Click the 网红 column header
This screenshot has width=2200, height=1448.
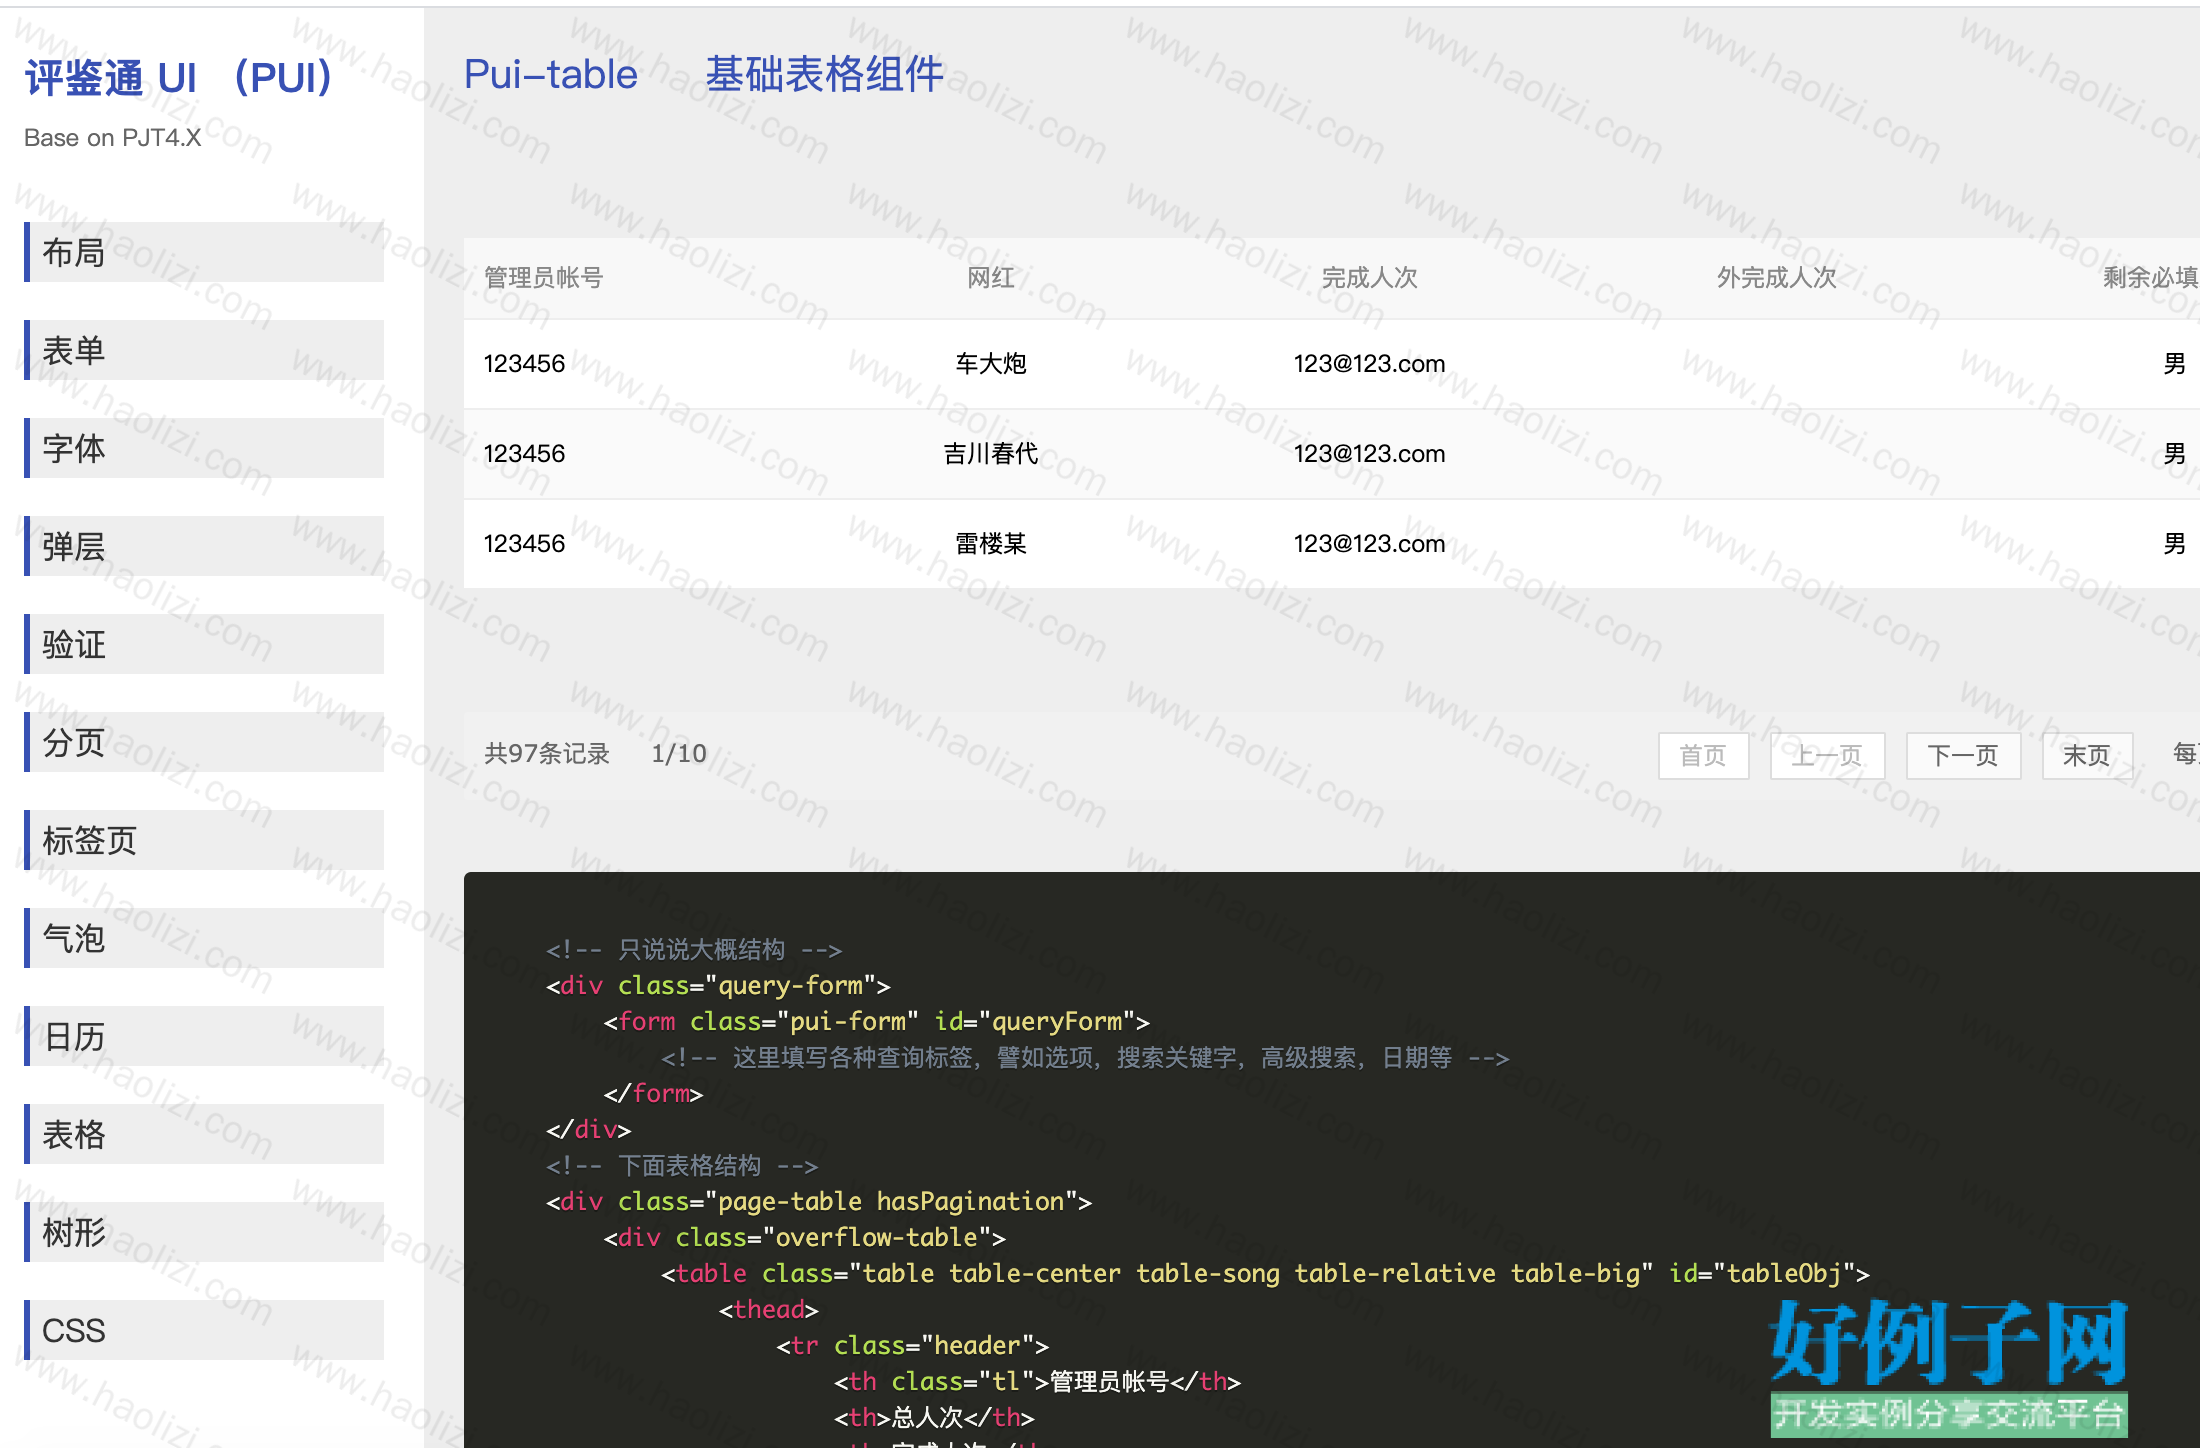tap(991, 277)
